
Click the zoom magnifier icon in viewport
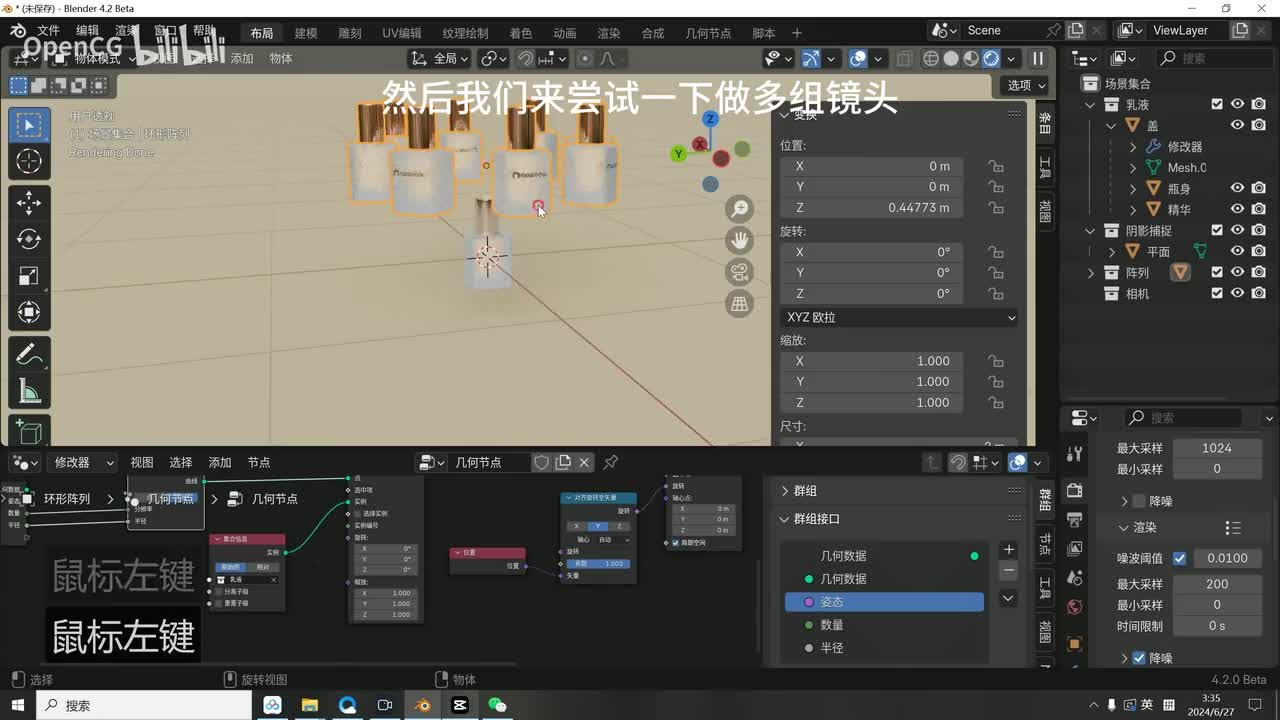[740, 208]
